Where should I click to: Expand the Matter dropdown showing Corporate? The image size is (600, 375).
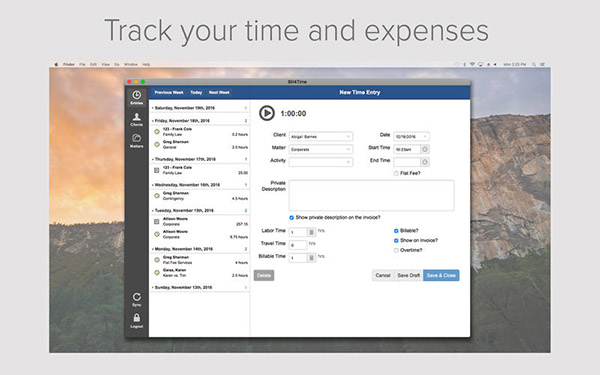coord(321,149)
